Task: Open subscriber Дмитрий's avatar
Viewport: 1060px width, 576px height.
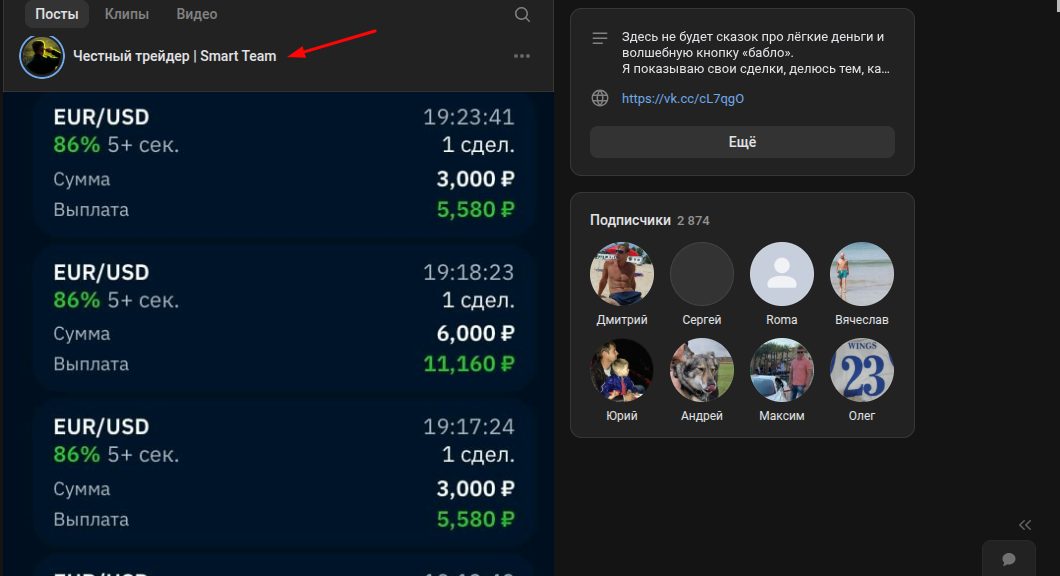Action: [622, 274]
